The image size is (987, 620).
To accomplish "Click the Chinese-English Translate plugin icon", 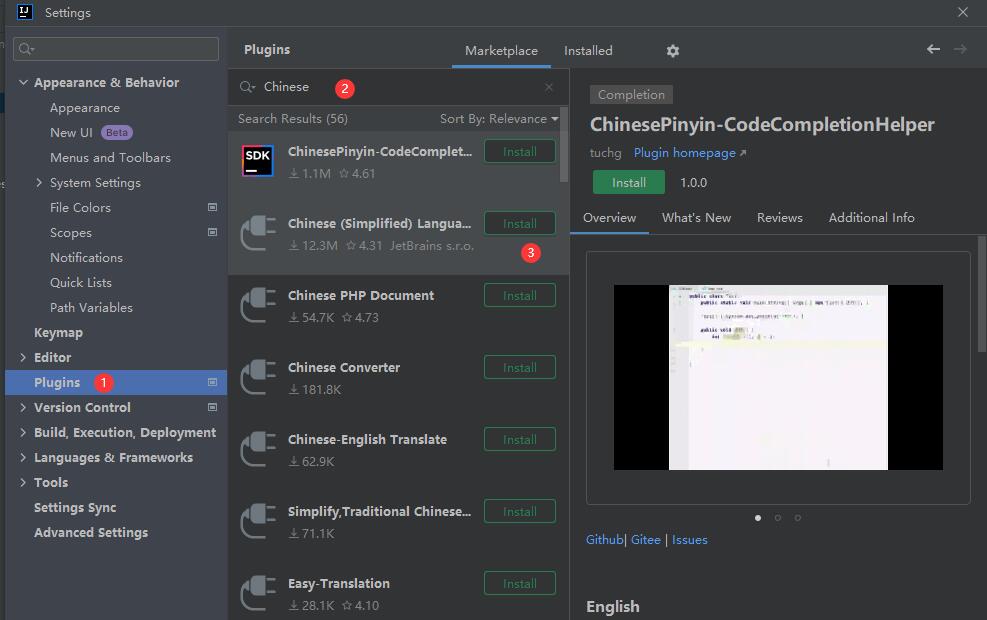I will click(257, 449).
